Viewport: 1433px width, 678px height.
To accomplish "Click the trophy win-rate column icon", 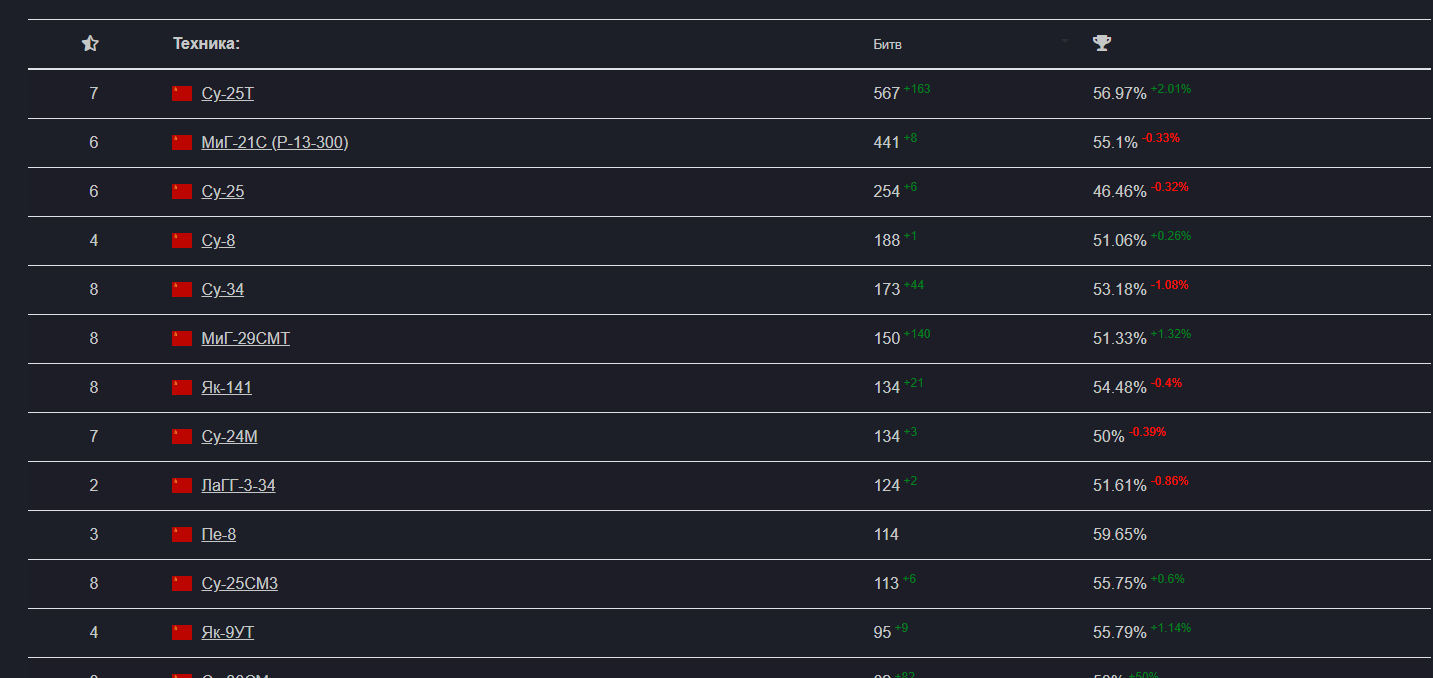I will coord(1102,43).
